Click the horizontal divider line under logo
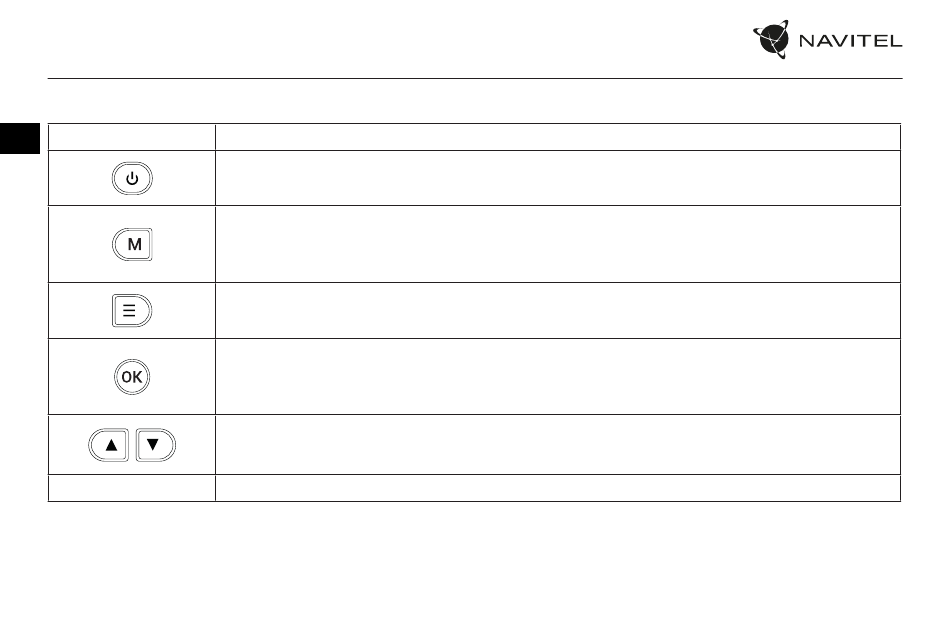 [475, 78]
